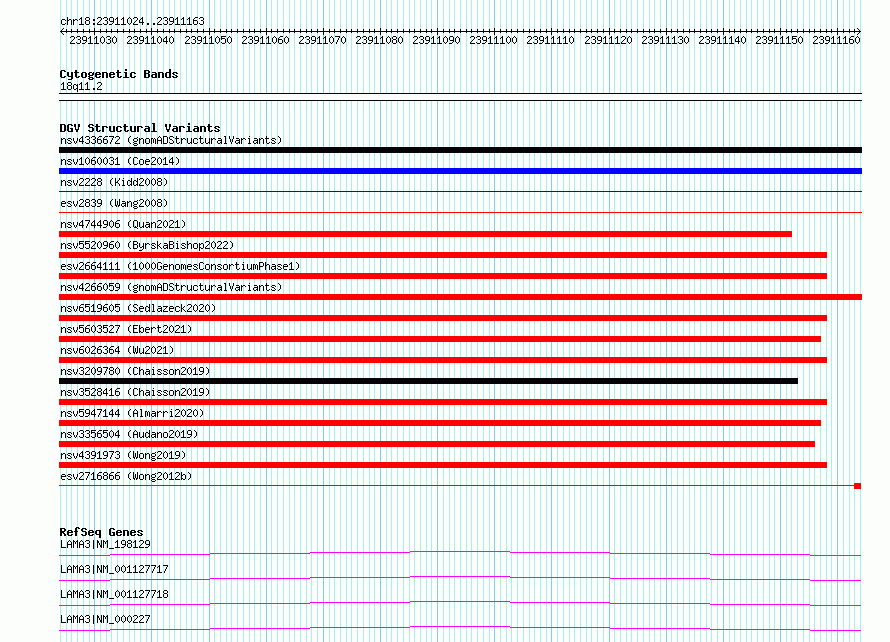Screen dimensions: 890x642
Task: Select the red nsv4266059 gnomAD bar
Action: tap(460, 297)
